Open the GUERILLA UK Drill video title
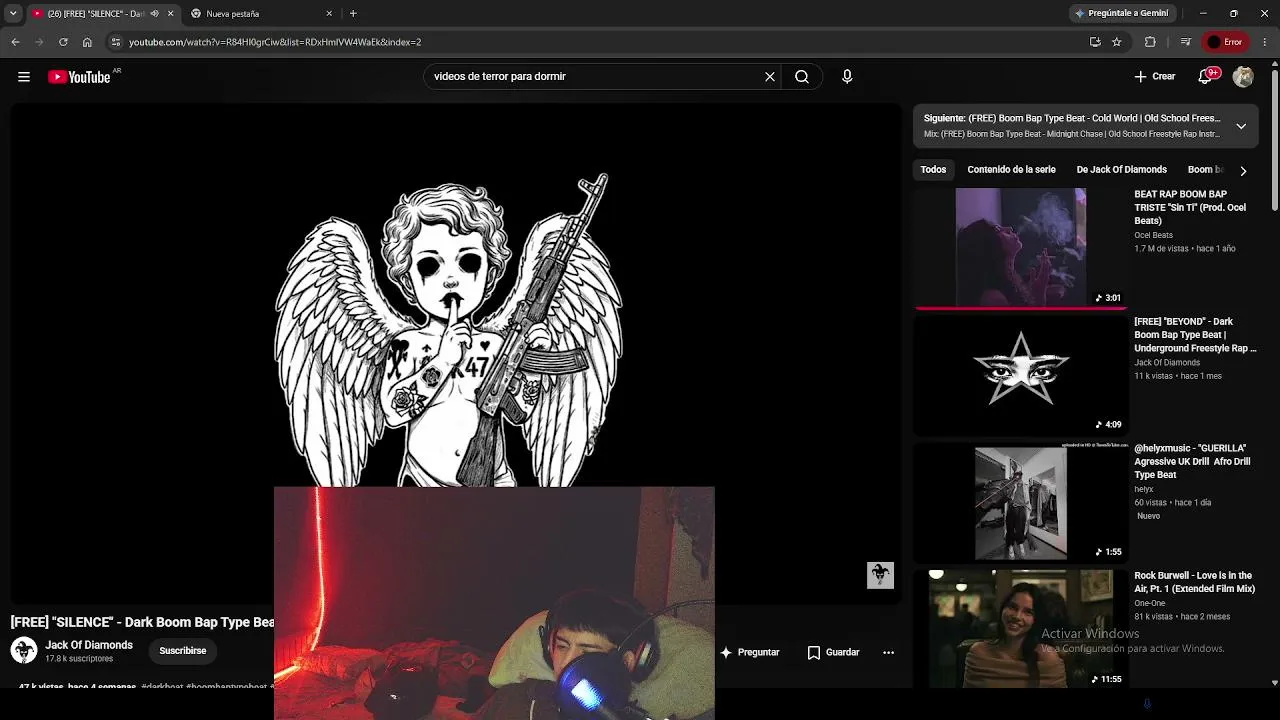1280x720 pixels. click(1192, 462)
